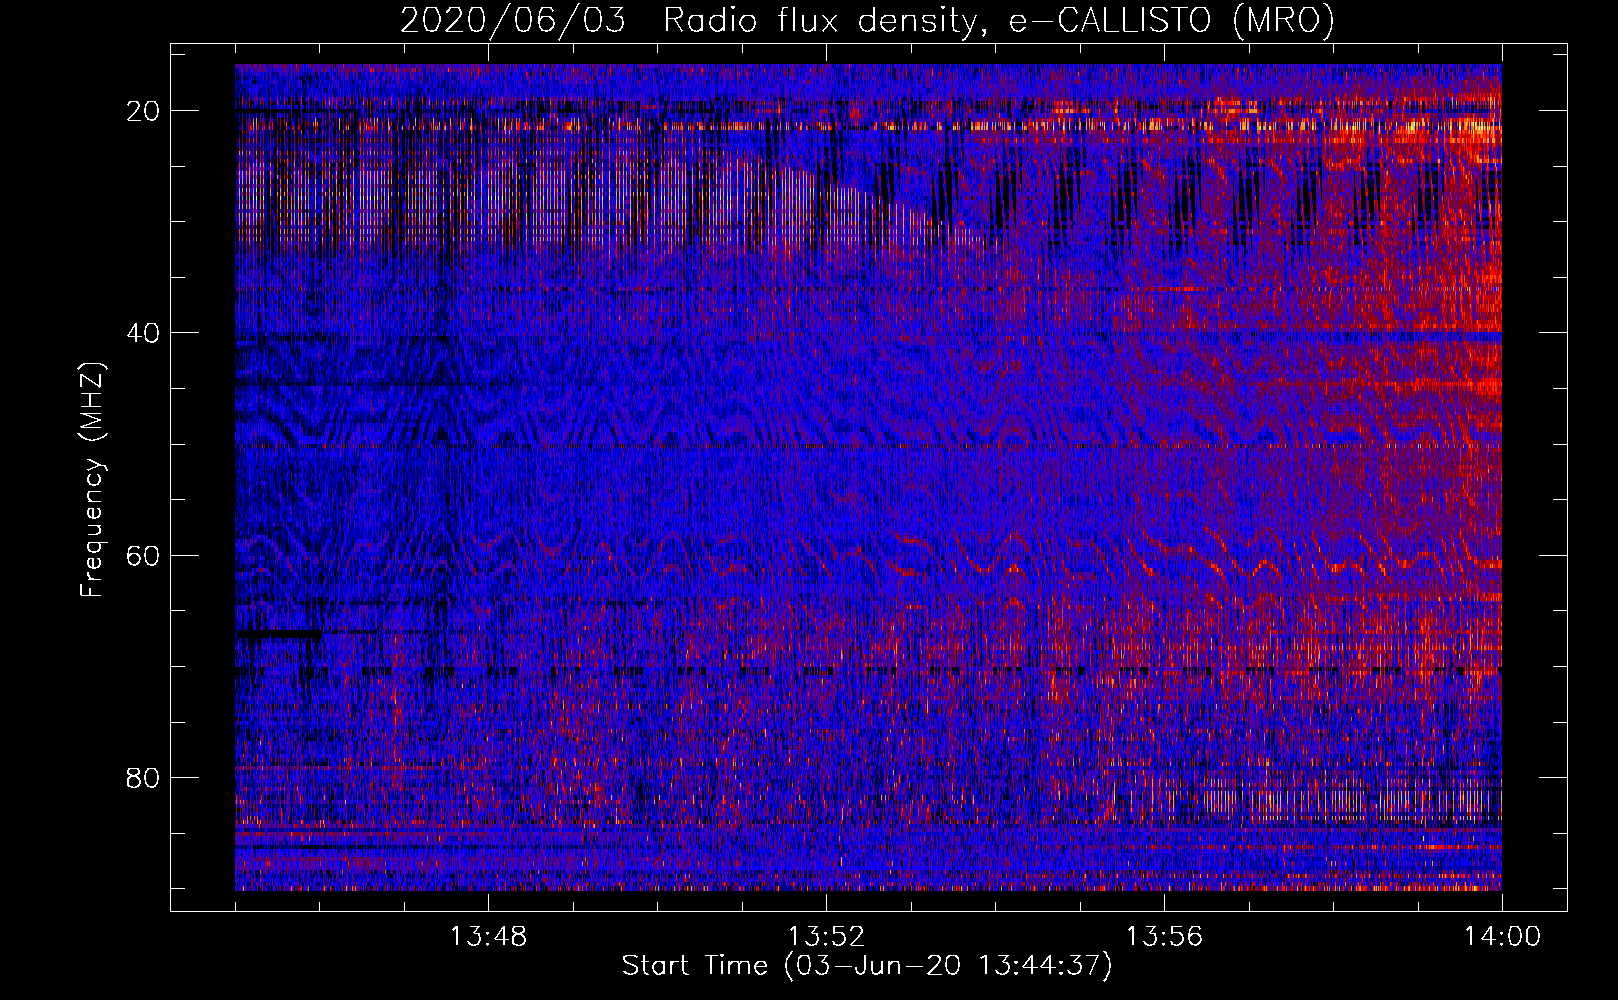Screen dimensions: 1618x1000
Task: Click the 60 MHz frequency tick label
Action: pyautogui.click(x=143, y=555)
